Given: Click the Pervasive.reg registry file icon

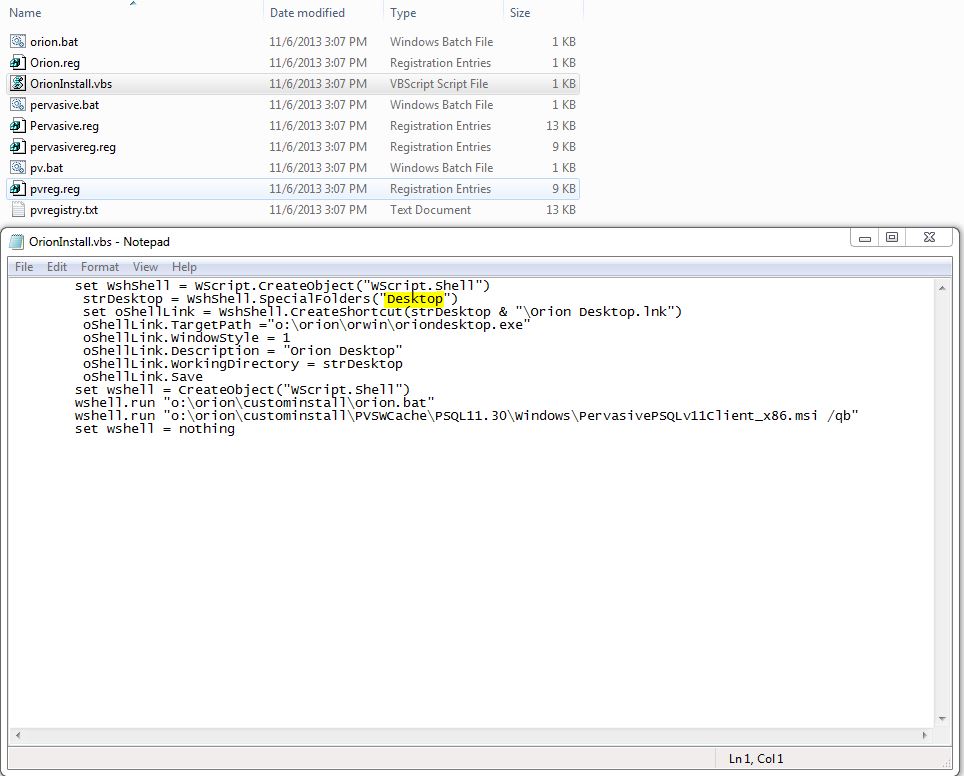Looking at the screenshot, I should [18, 125].
